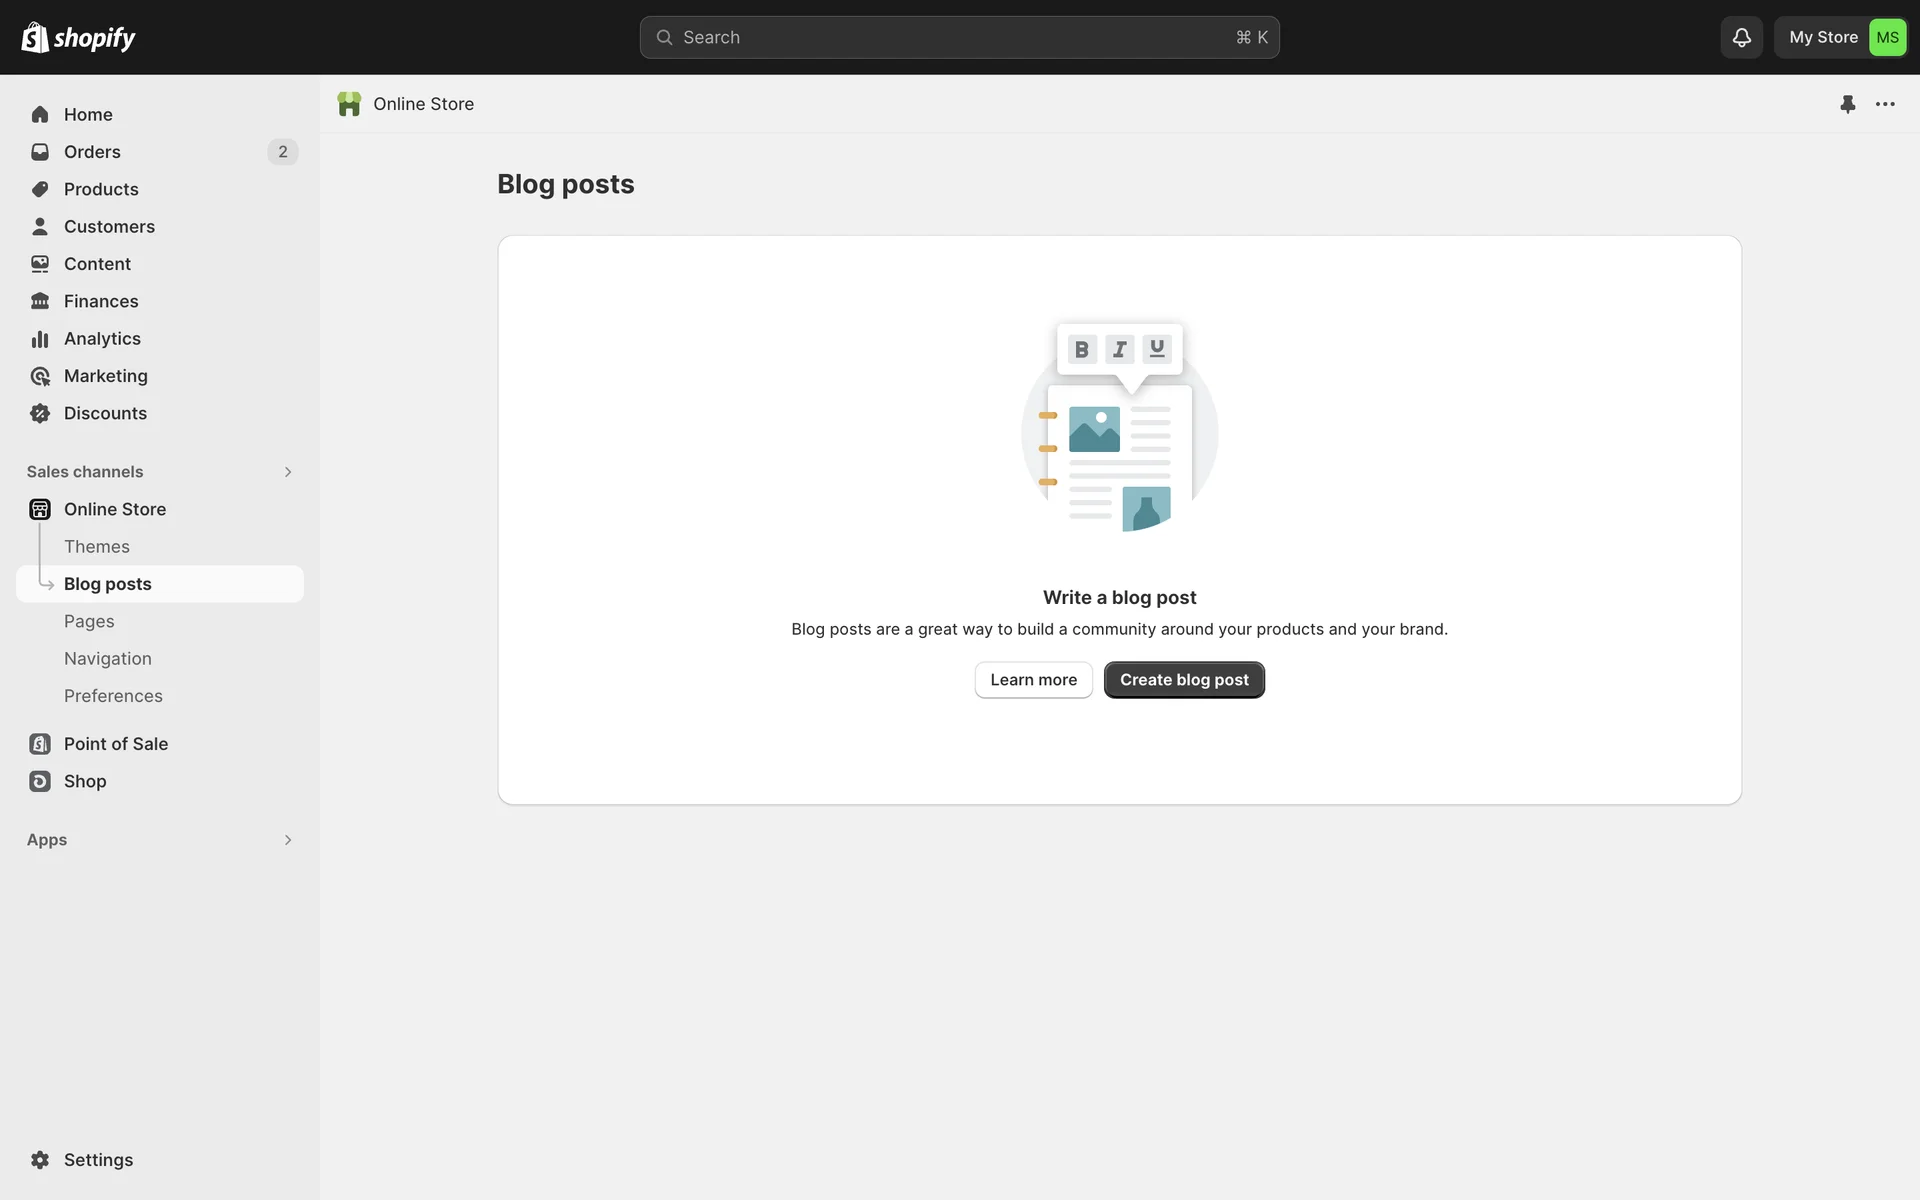Open notifications bell icon
Screen dimensions: 1920x1200
[1741, 37]
